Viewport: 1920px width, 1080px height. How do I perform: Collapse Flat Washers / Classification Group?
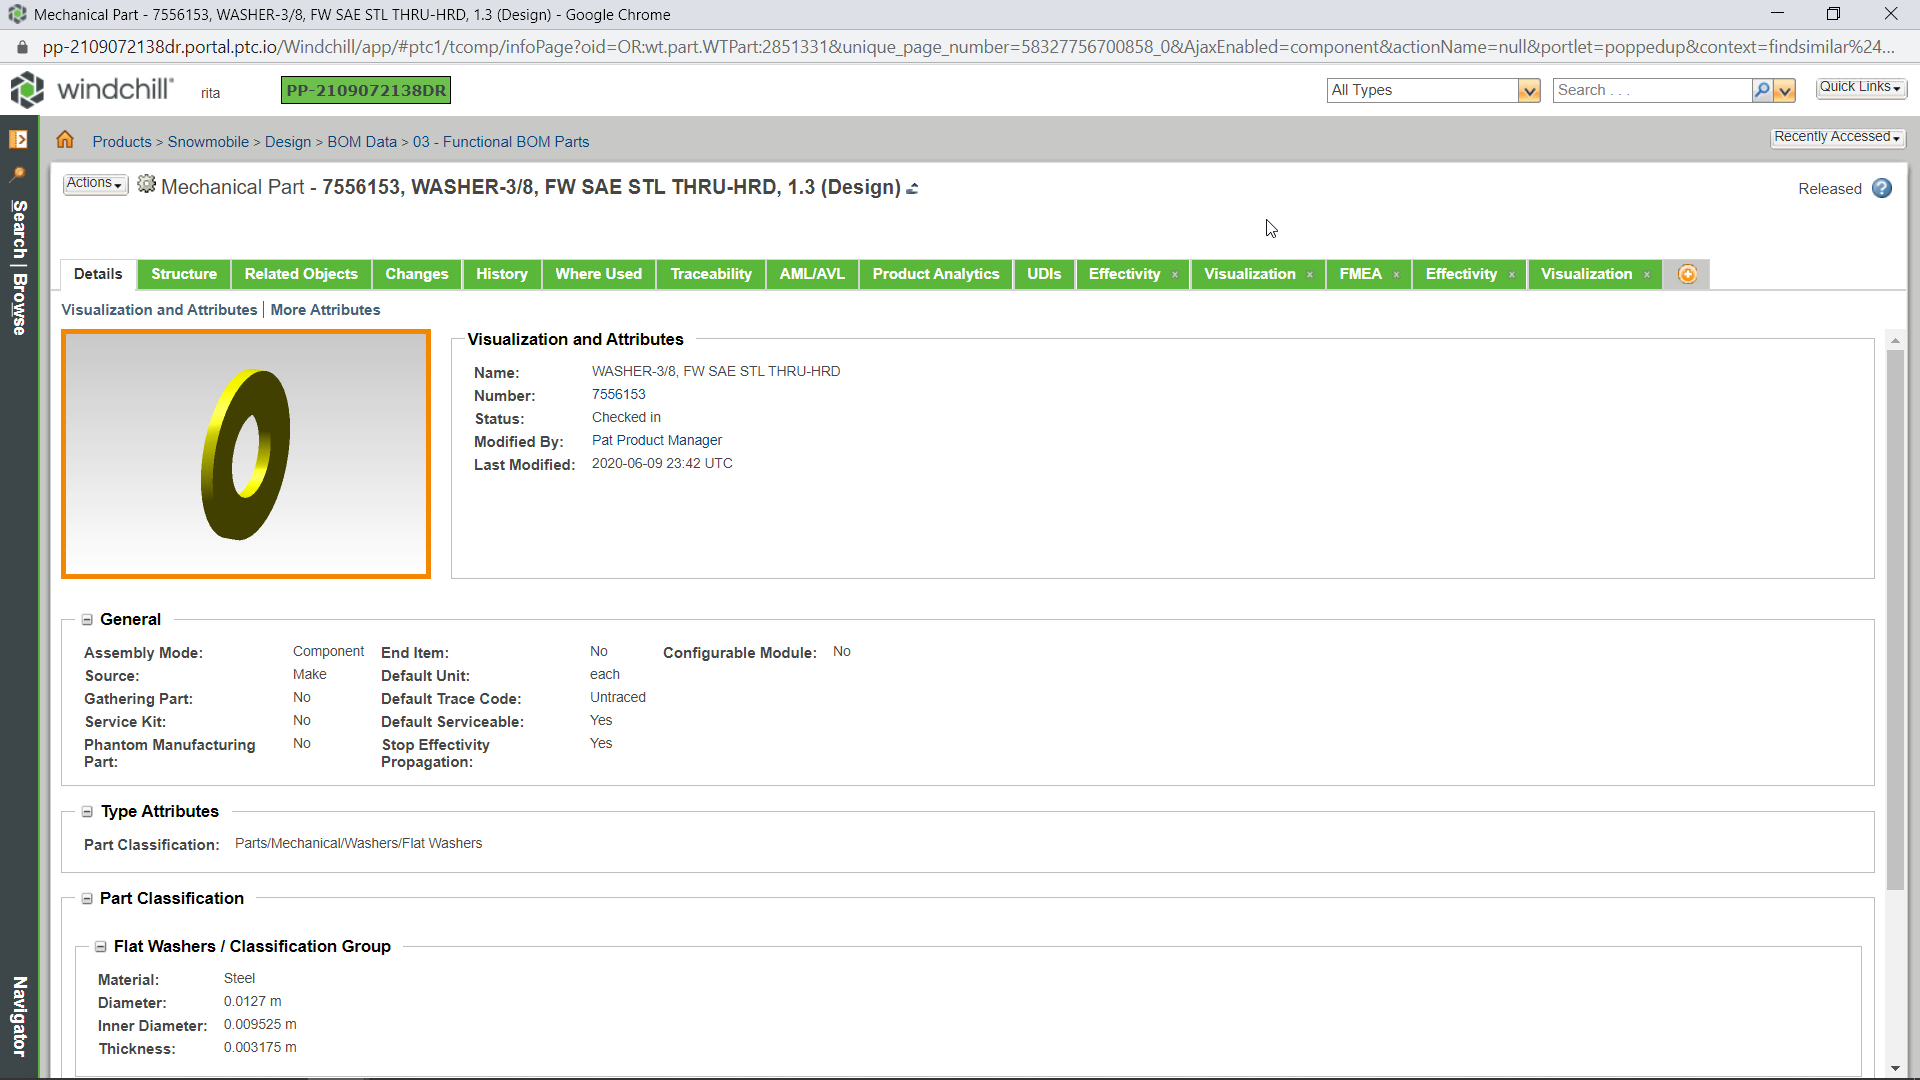pyautogui.click(x=101, y=947)
